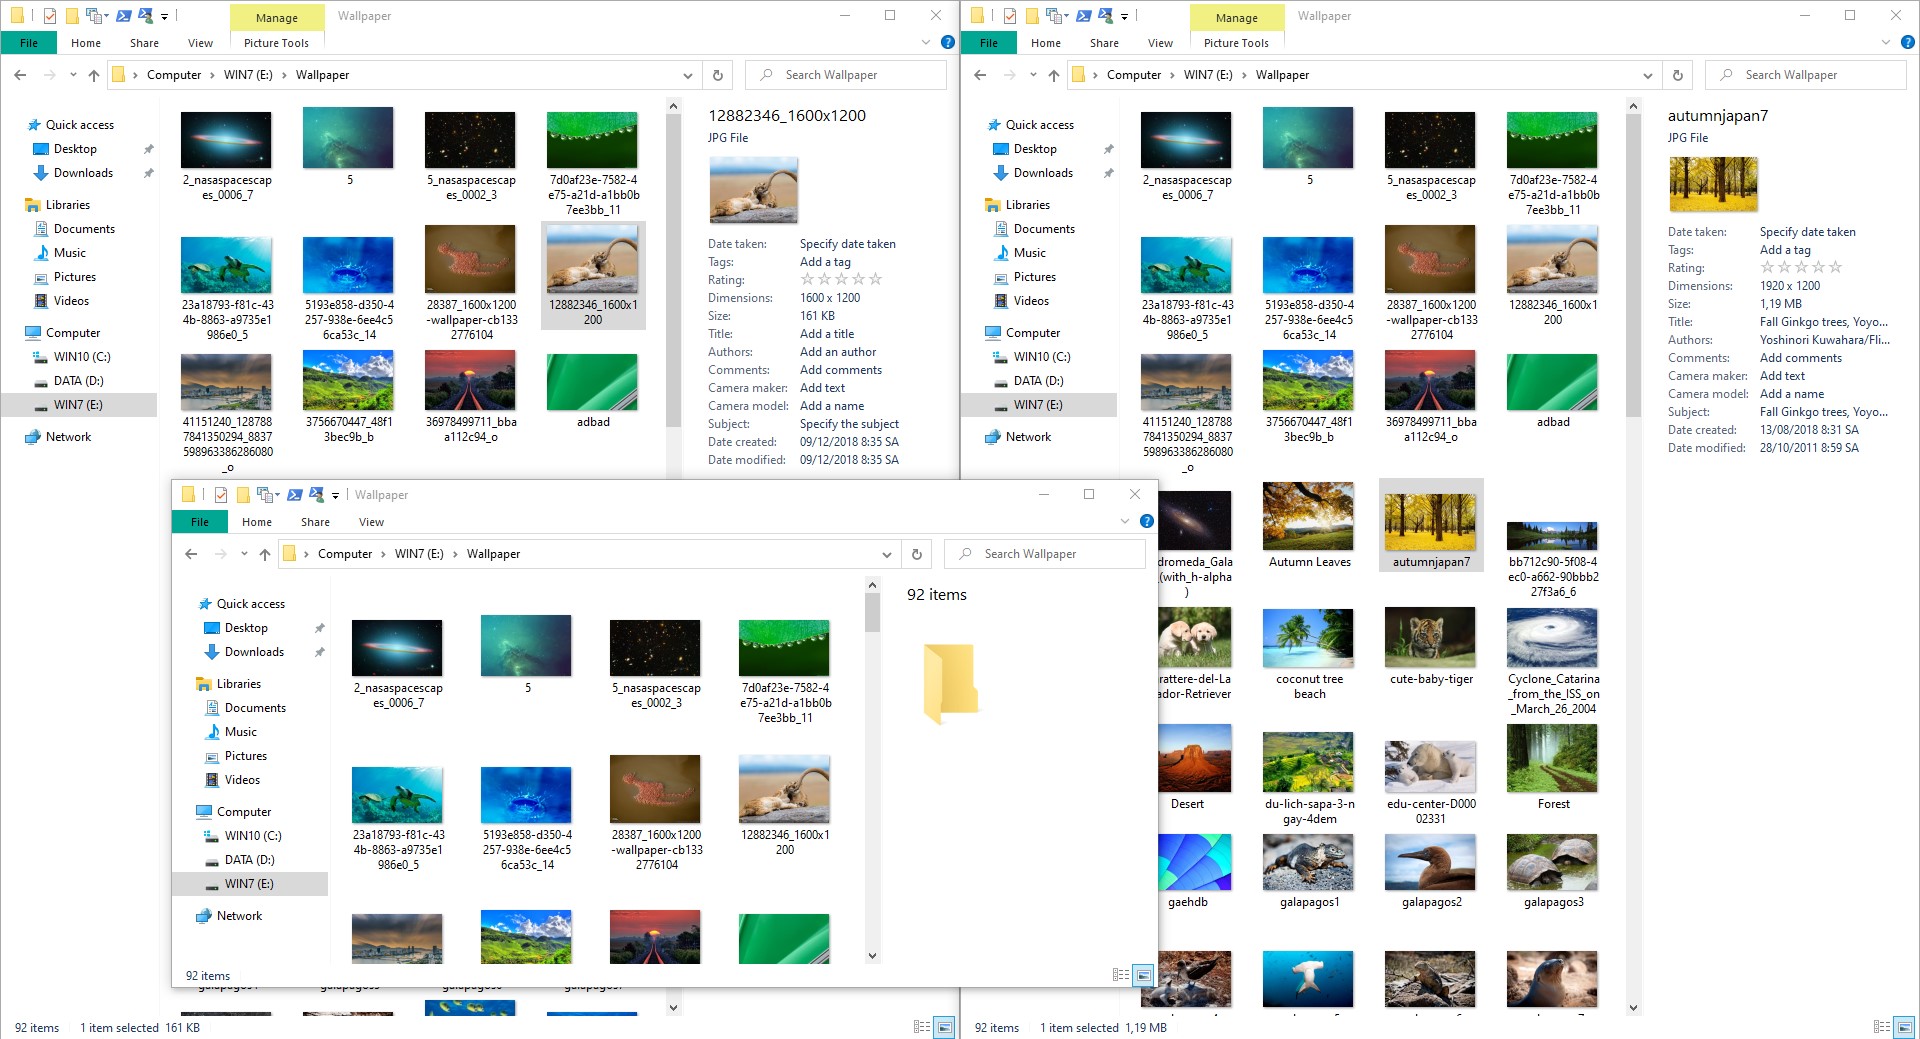Switch right window to details view
1920x1039 pixels.
pyautogui.click(x=1882, y=1027)
